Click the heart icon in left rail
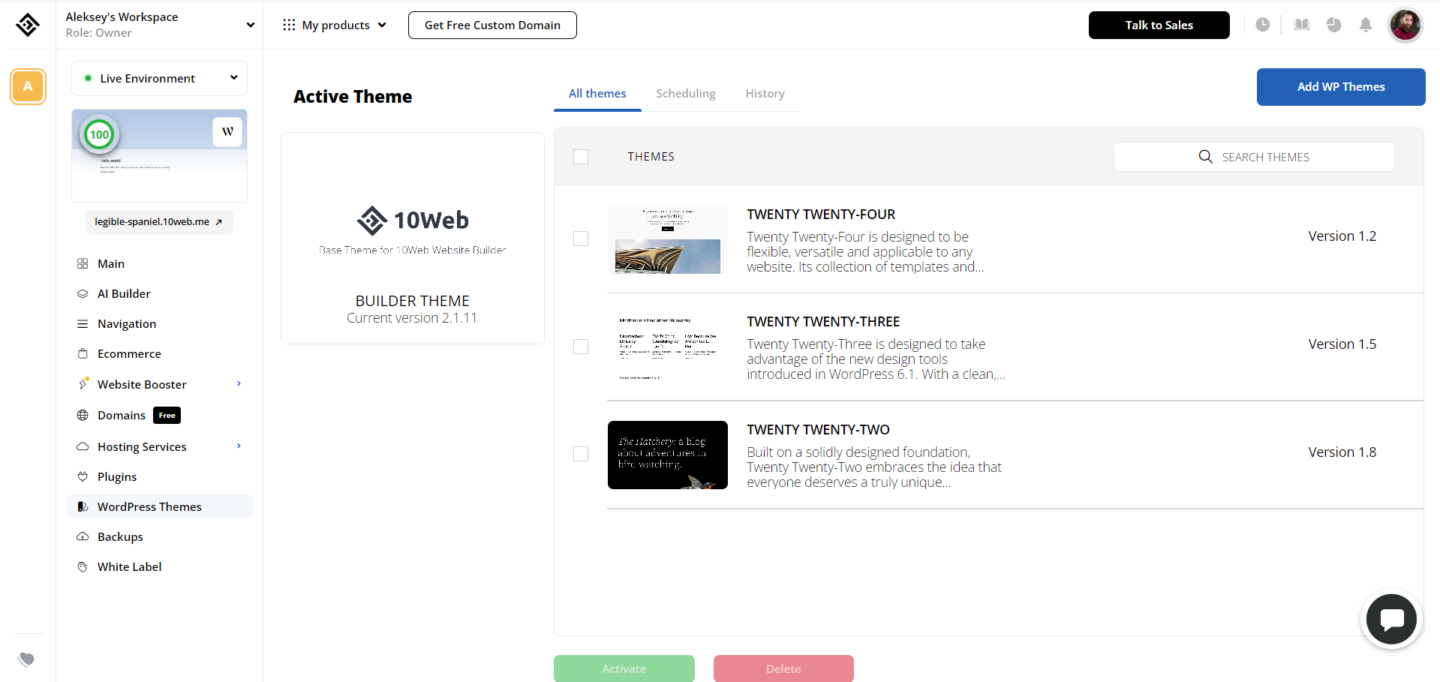This screenshot has height=682, width=1440. tap(27, 659)
